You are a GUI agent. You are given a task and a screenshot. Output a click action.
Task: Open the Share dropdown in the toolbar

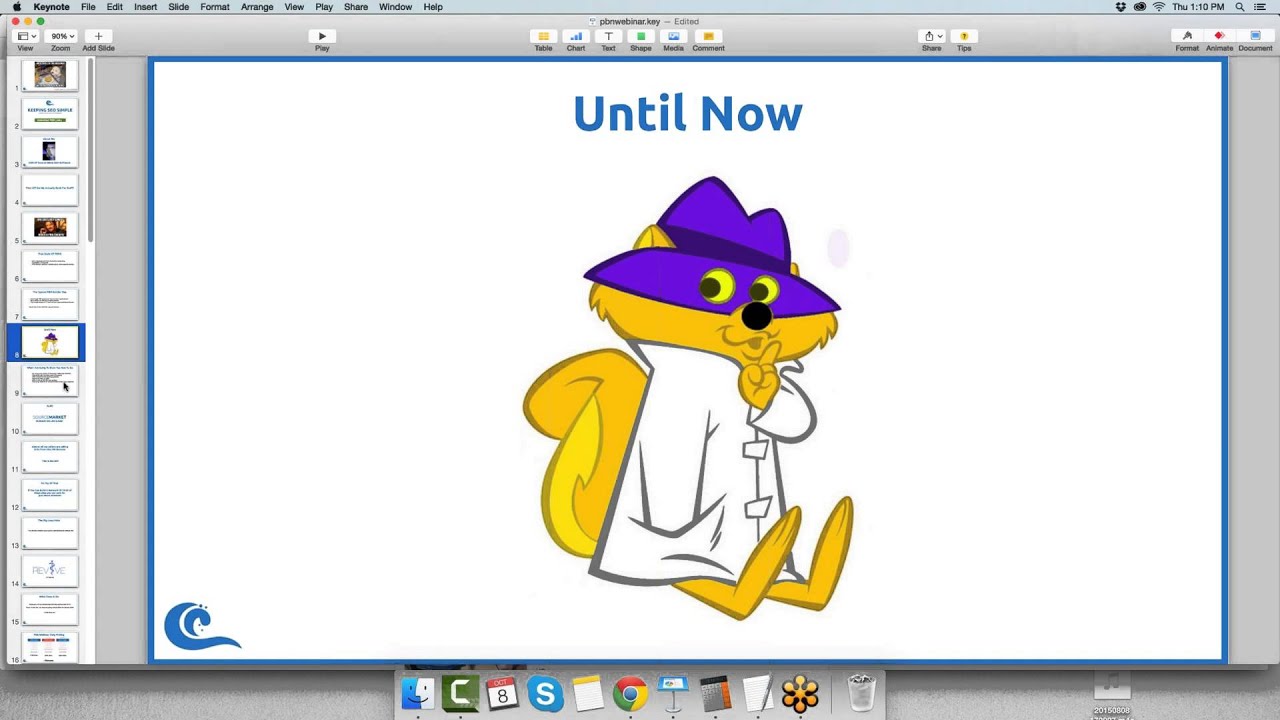point(932,36)
